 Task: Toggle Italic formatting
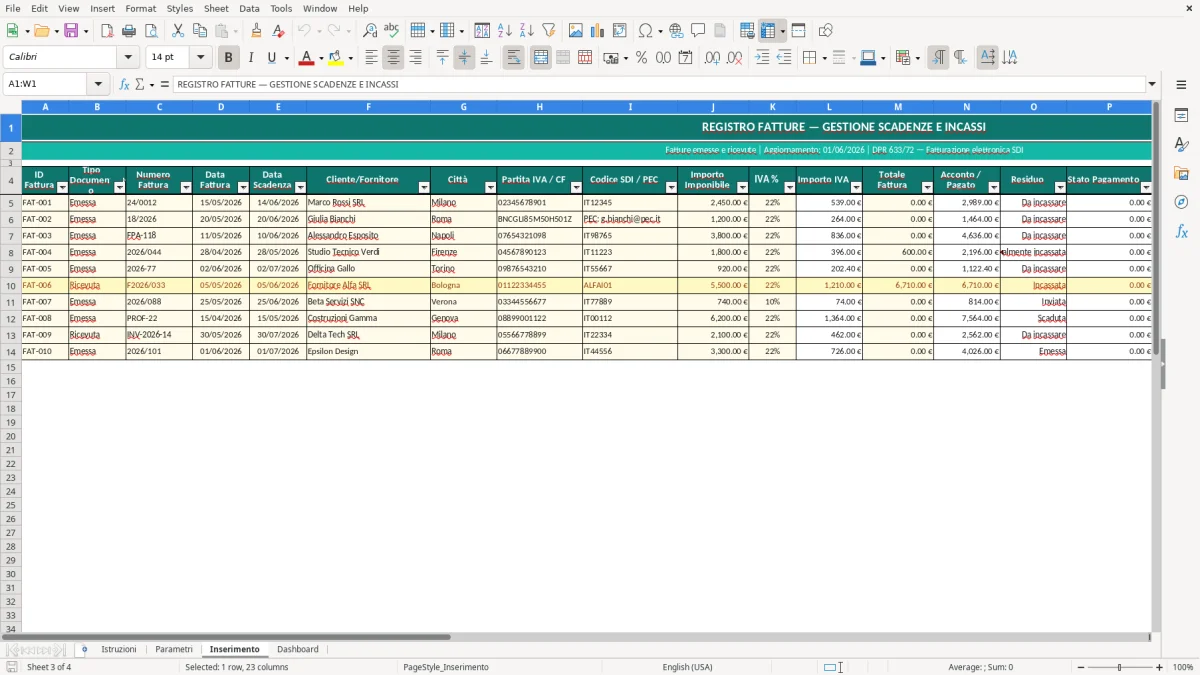pos(250,58)
